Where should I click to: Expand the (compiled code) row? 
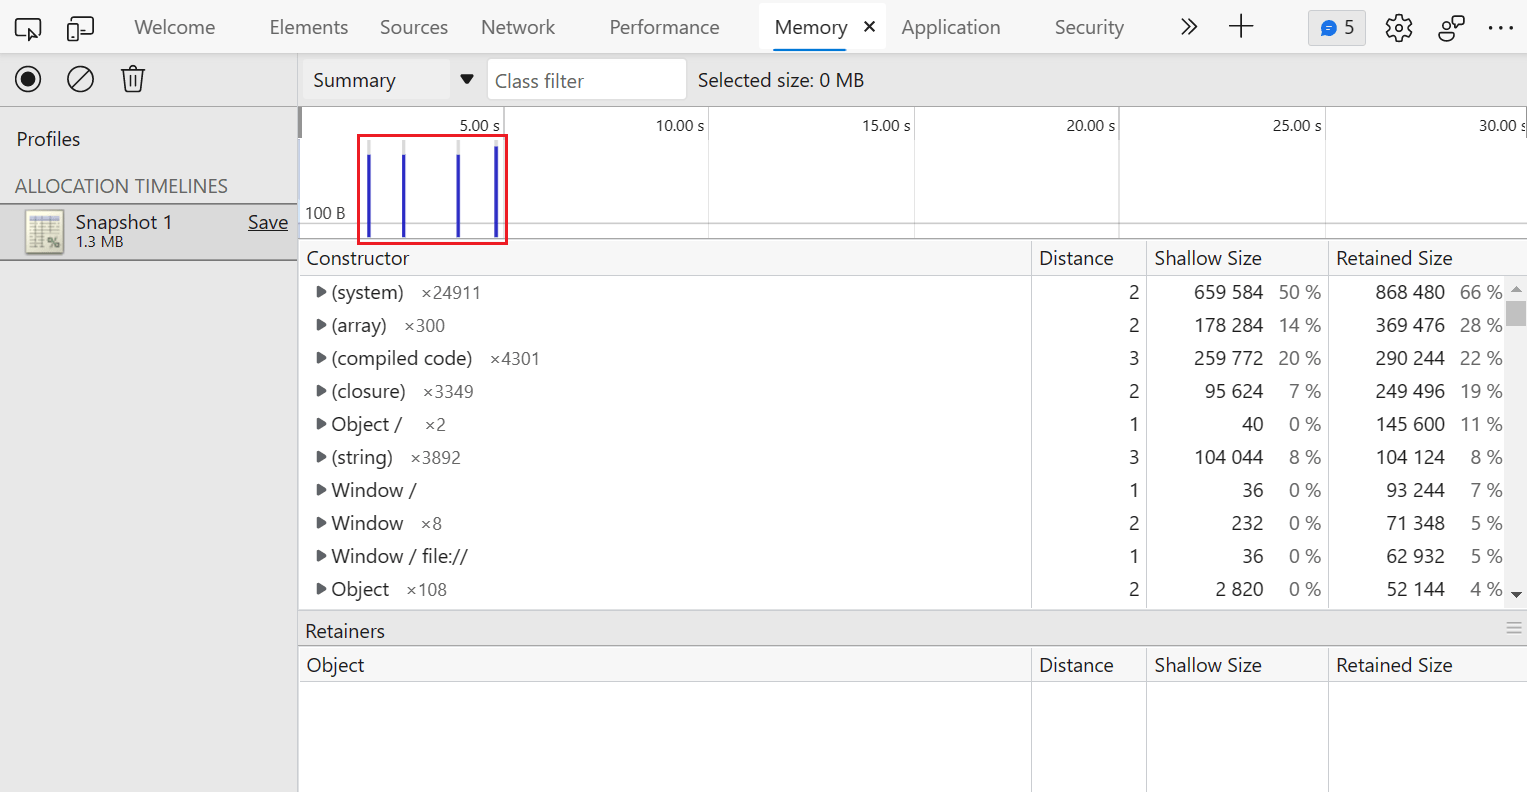321,358
